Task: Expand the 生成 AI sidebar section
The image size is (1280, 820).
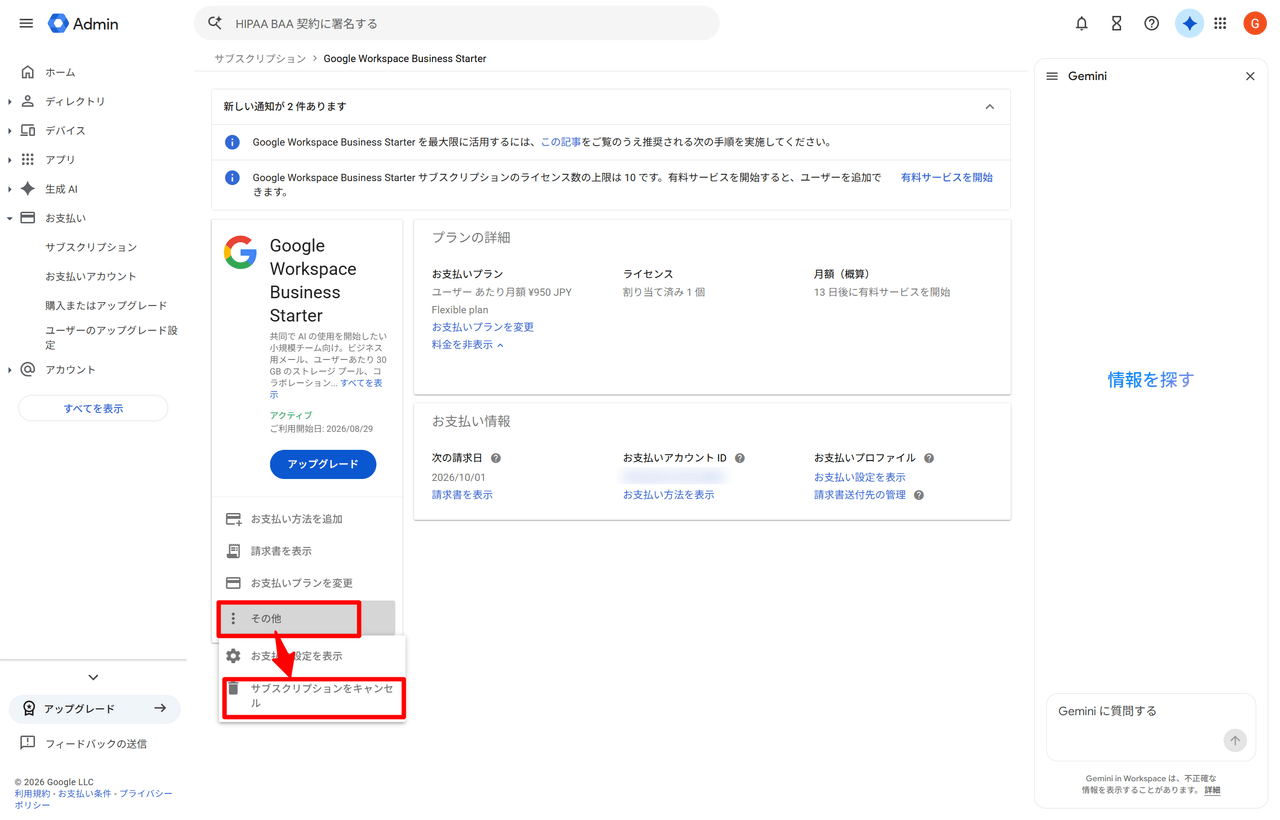Action: (x=10, y=189)
